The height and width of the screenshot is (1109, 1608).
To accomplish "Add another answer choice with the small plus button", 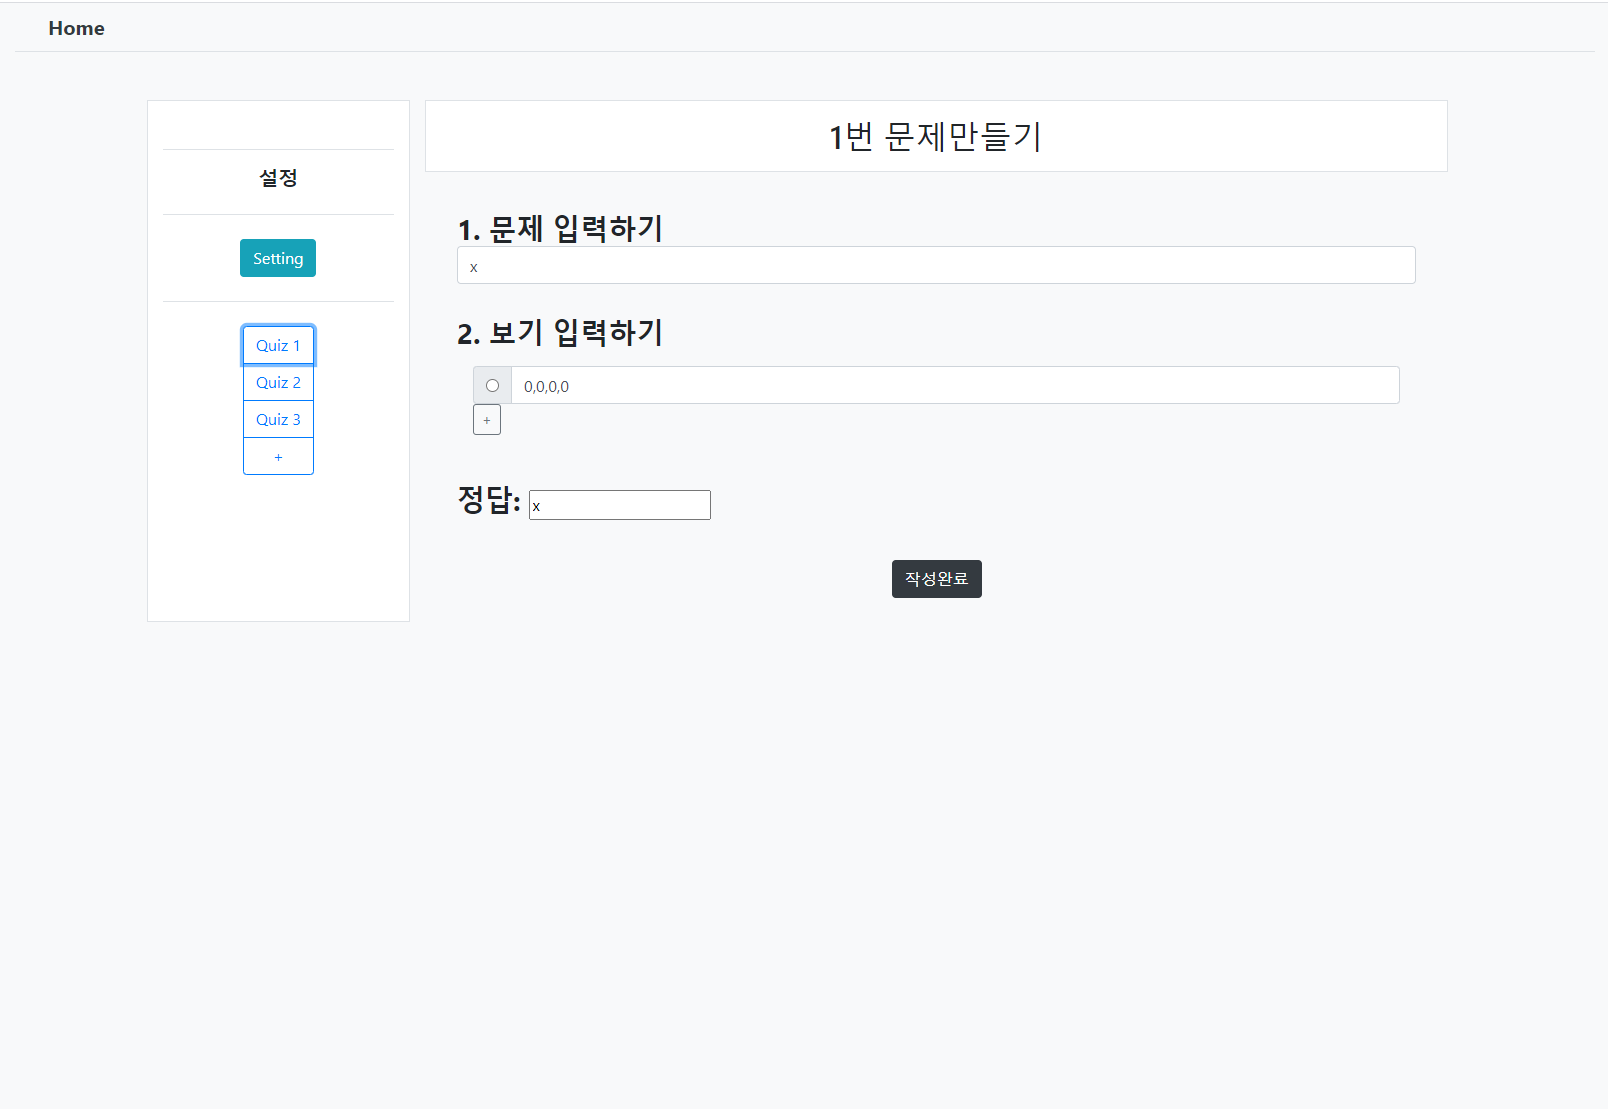I will click(x=487, y=420).
